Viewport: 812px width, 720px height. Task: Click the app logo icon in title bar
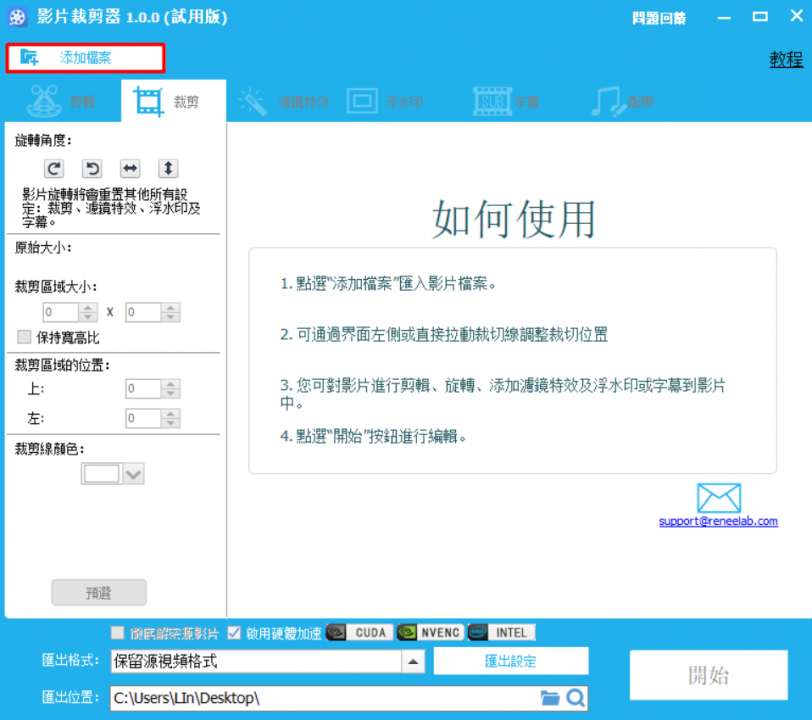click(x=17, y=17)
